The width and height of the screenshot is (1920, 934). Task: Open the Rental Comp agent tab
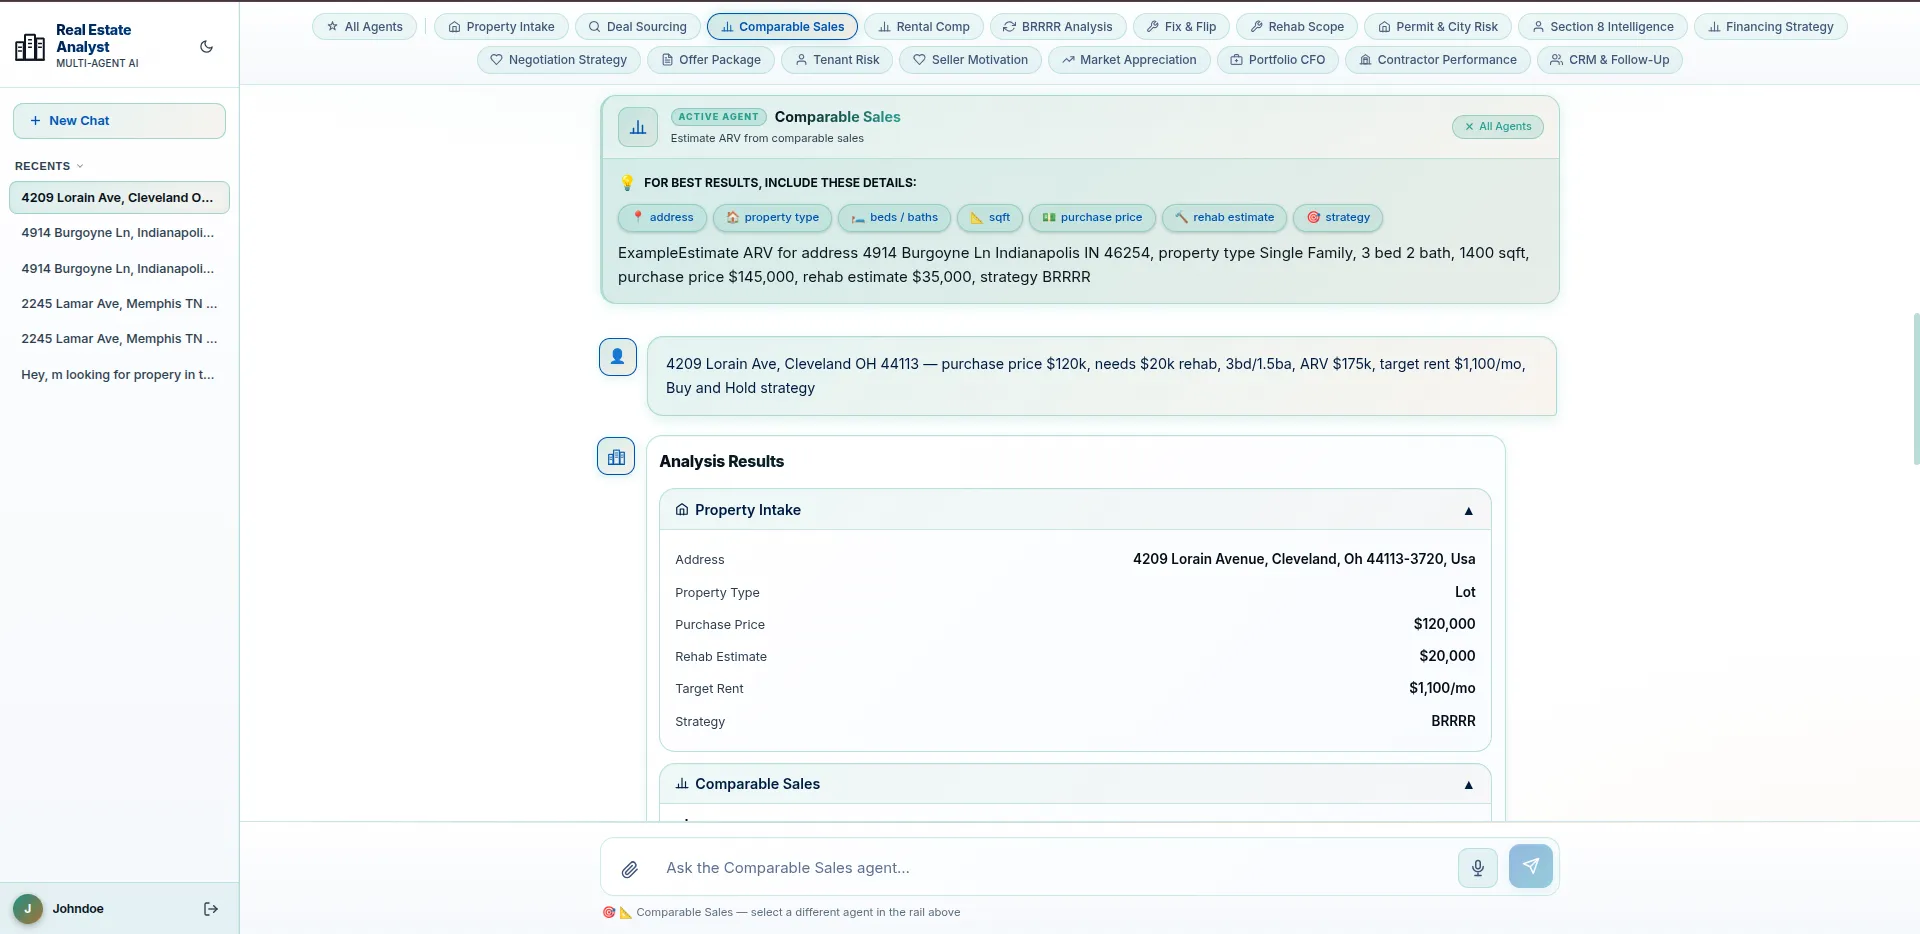(924, 27)
